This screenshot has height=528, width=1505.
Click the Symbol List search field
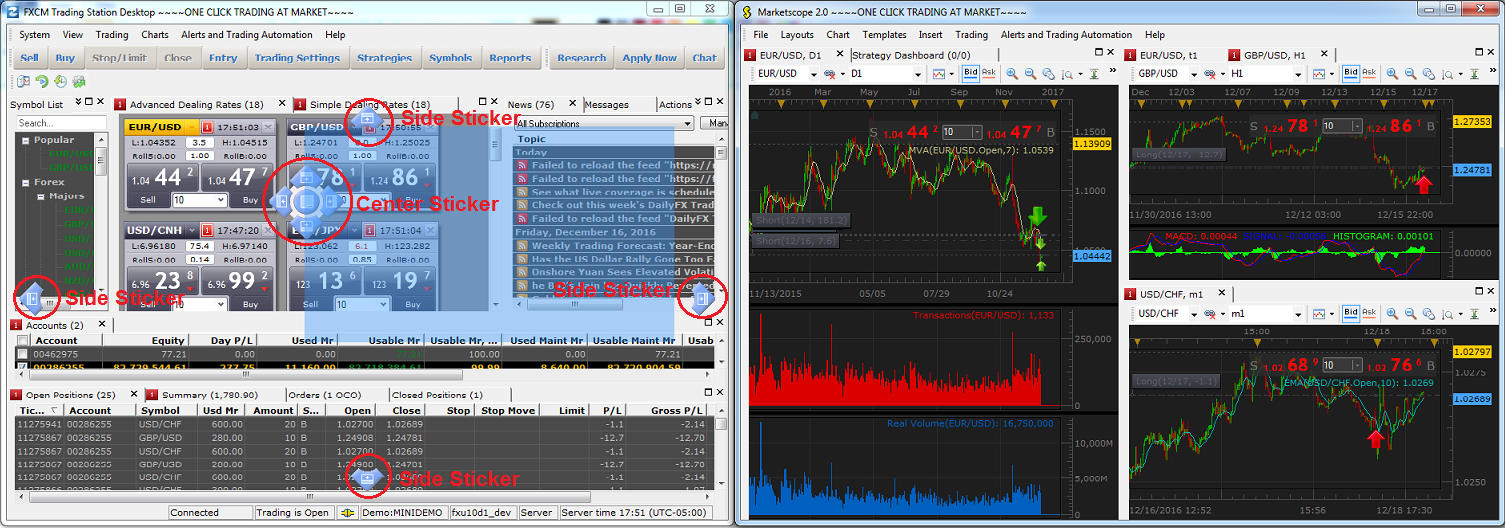pos(61,123)
